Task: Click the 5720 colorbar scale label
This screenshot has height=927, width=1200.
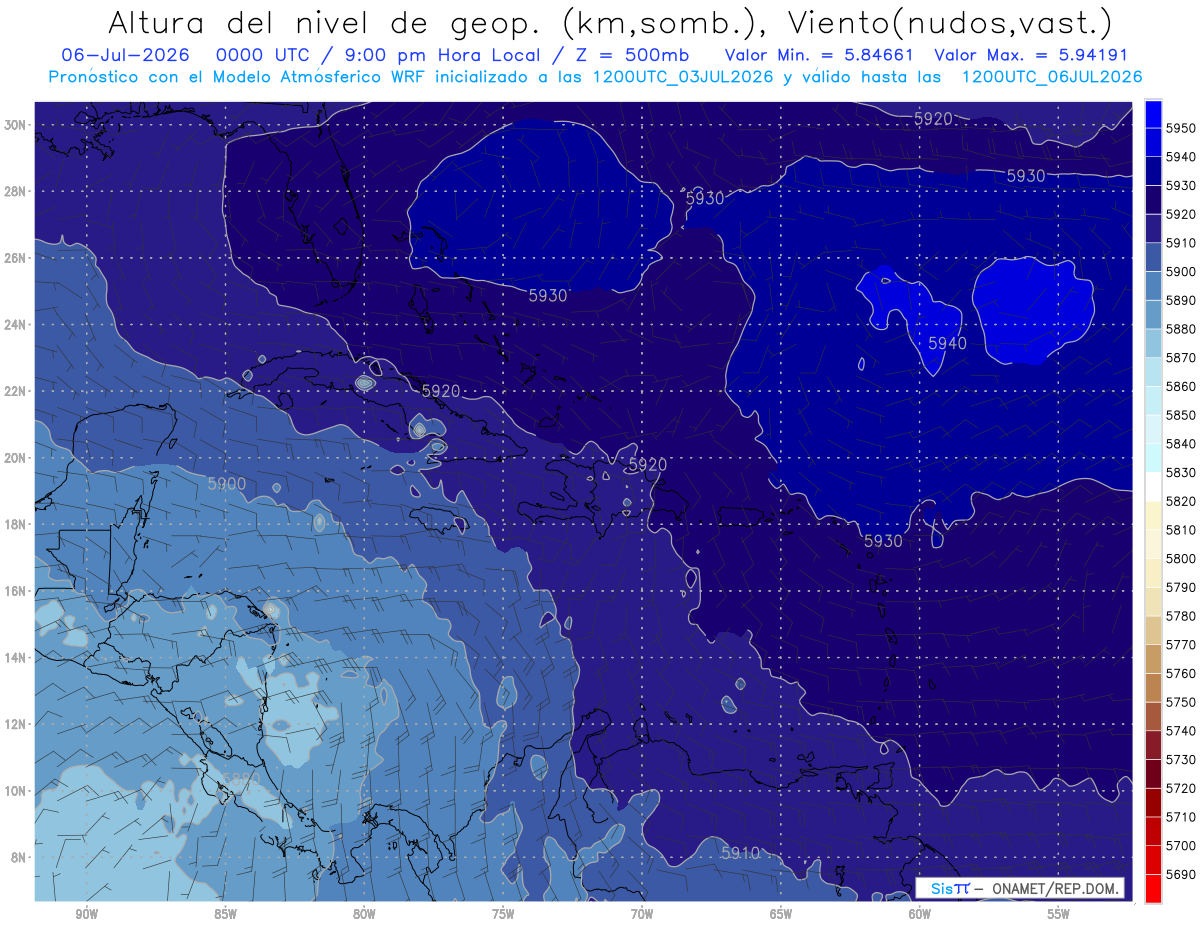Action: click(x=1180, y=788)
